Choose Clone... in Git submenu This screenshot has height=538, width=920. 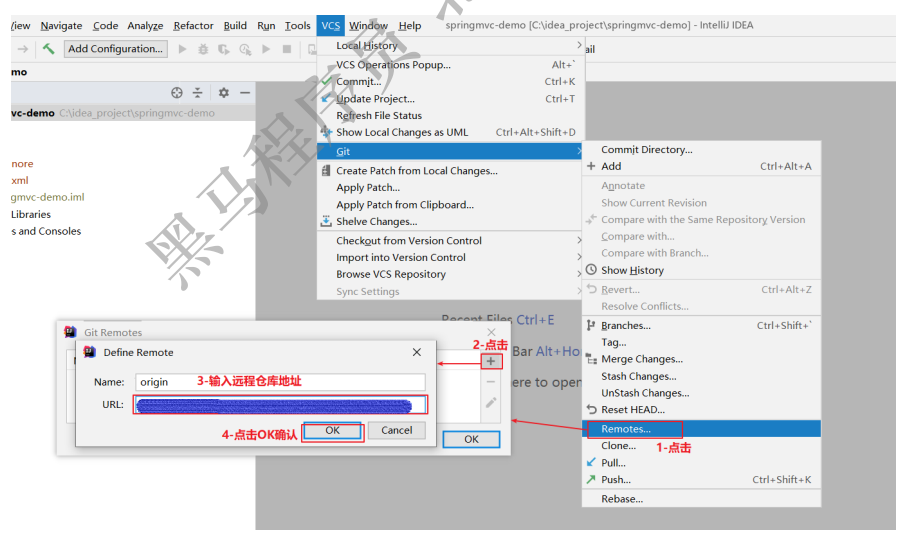click(701, 446)
